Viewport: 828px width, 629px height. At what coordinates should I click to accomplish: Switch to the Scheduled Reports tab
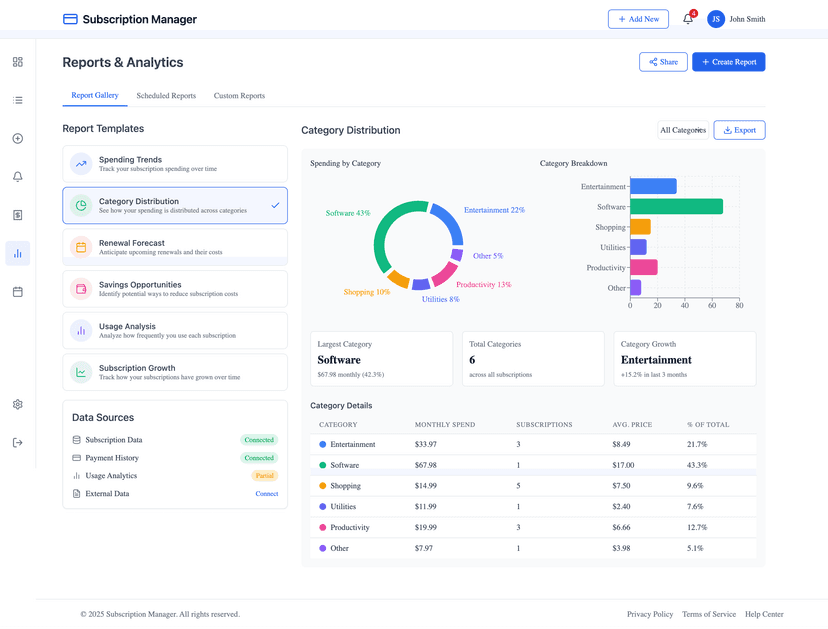pyautogui.click(x=169, y=96)
